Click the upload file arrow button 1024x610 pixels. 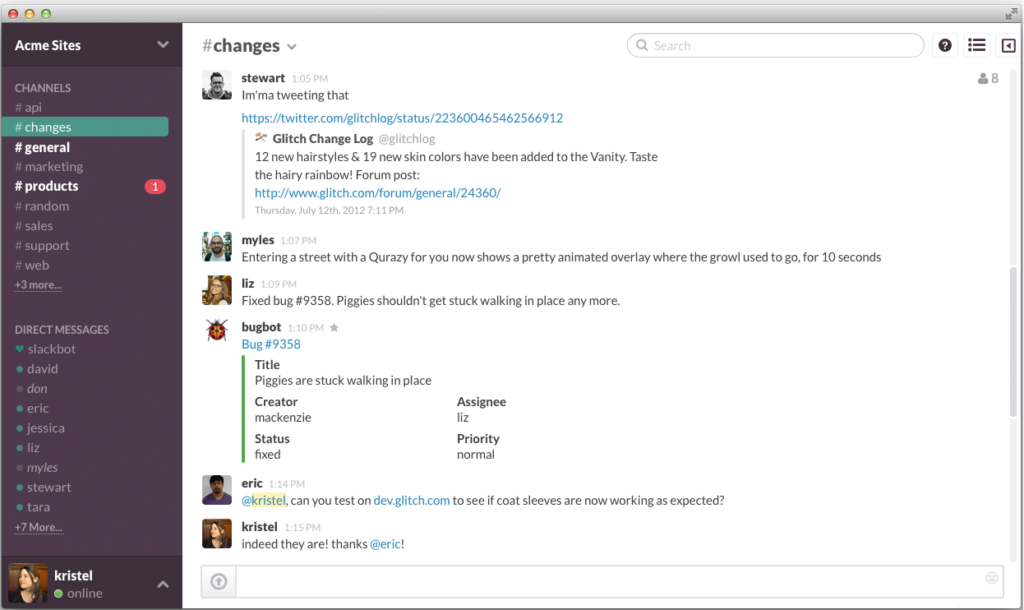219,581
